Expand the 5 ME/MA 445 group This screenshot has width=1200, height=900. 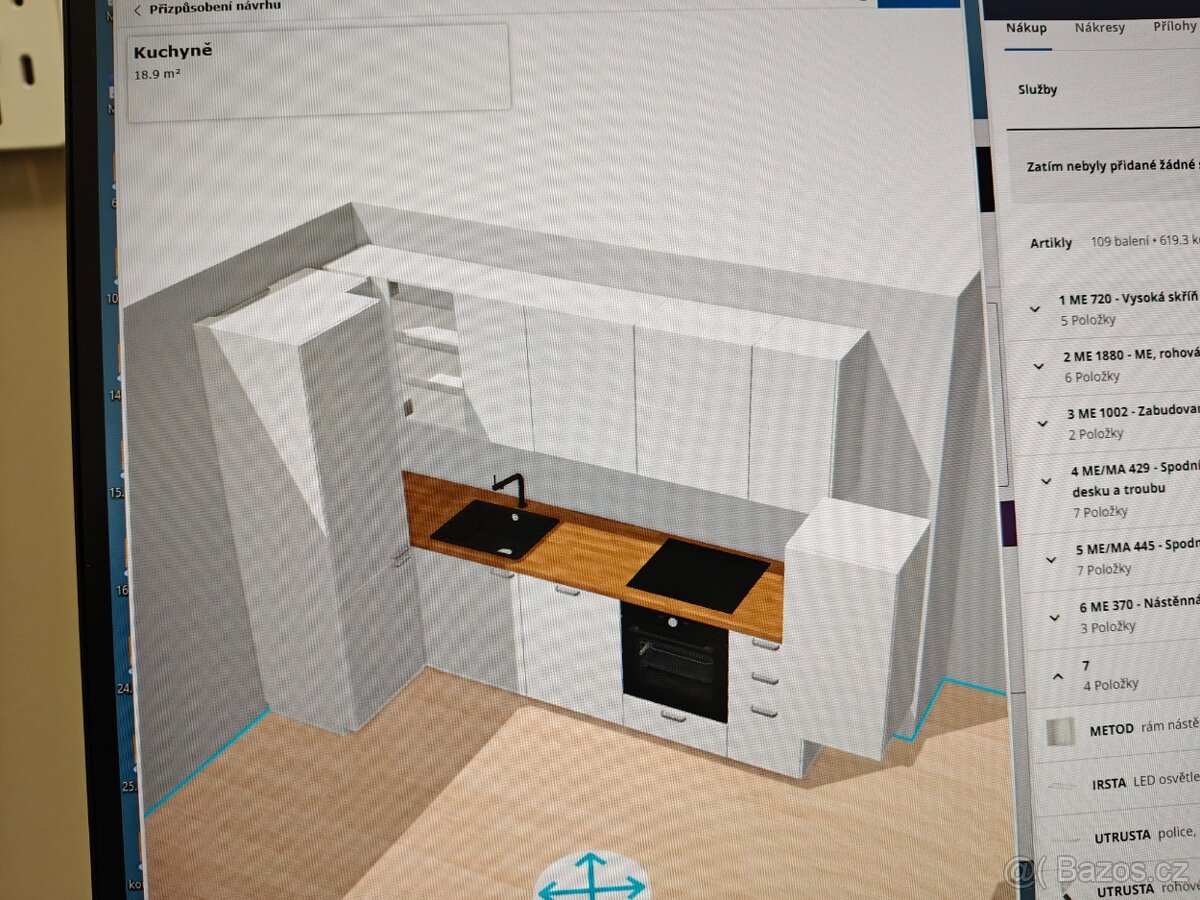pyautogui.click(x=1050, y=559)
